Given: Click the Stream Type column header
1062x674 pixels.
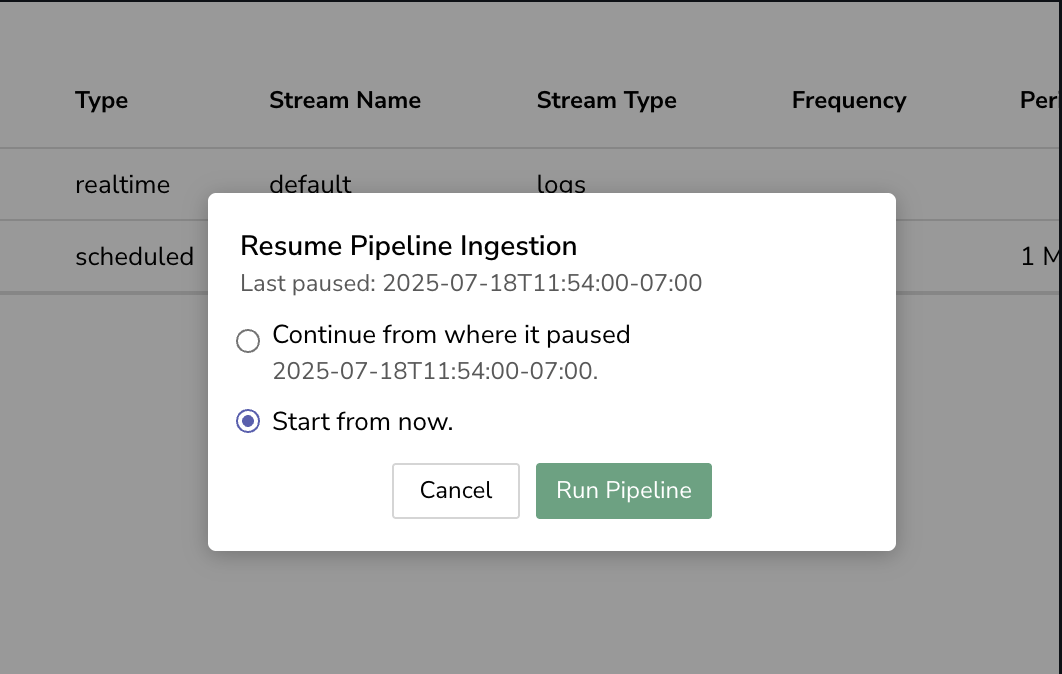Looking at the screenshot, I should pyautogui.click(x=607, y=100).
